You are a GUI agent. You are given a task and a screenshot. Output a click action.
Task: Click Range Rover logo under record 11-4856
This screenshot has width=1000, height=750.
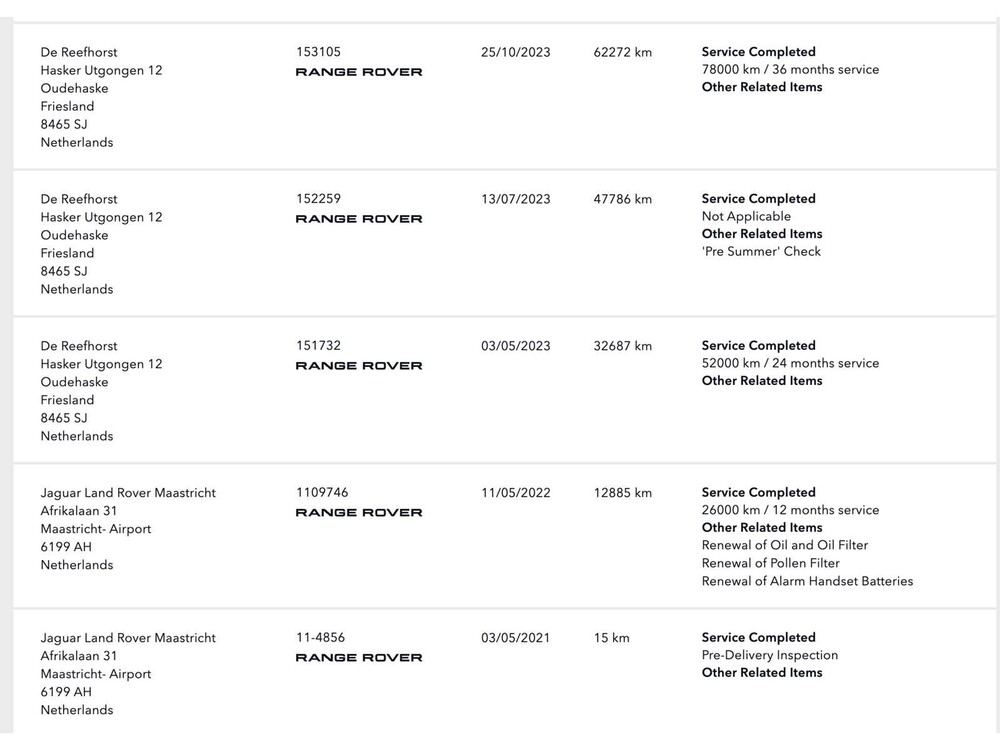coord(359,658)
